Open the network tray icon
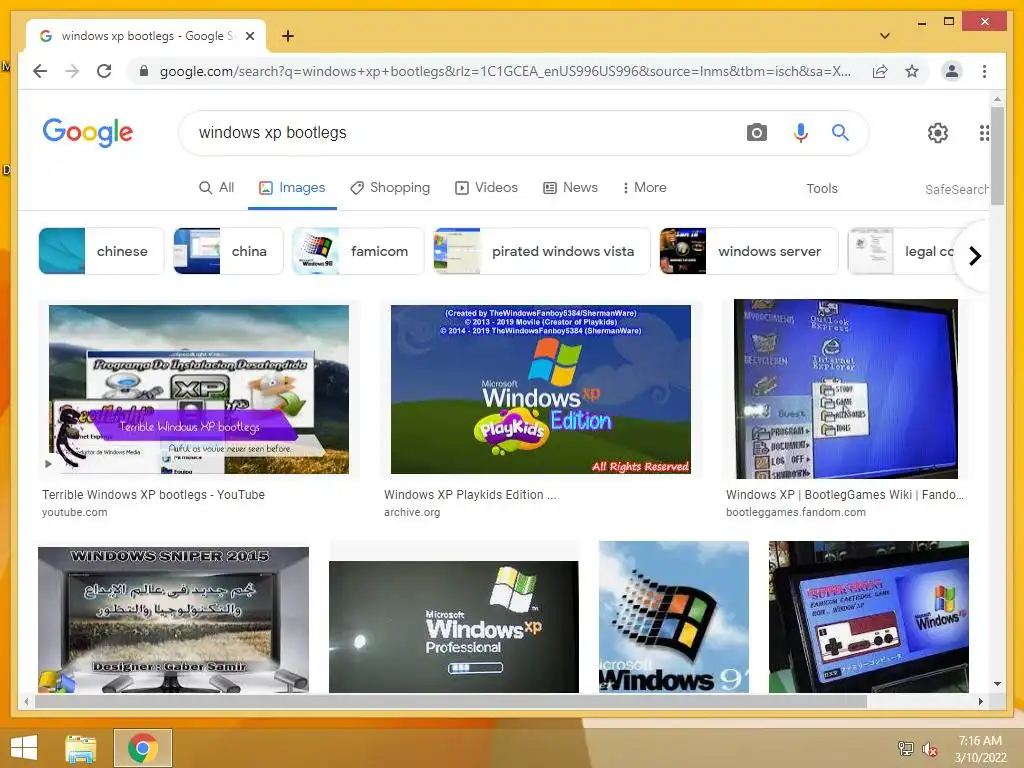 (x=906, y=748)
